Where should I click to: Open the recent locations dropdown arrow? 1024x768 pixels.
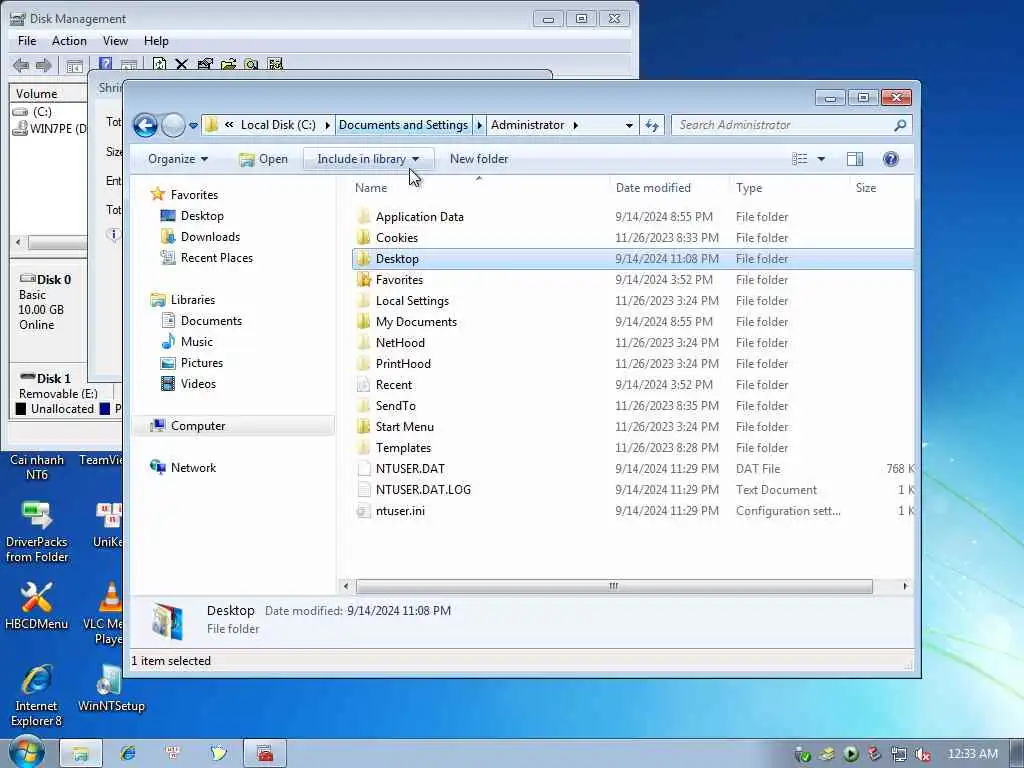193,125
